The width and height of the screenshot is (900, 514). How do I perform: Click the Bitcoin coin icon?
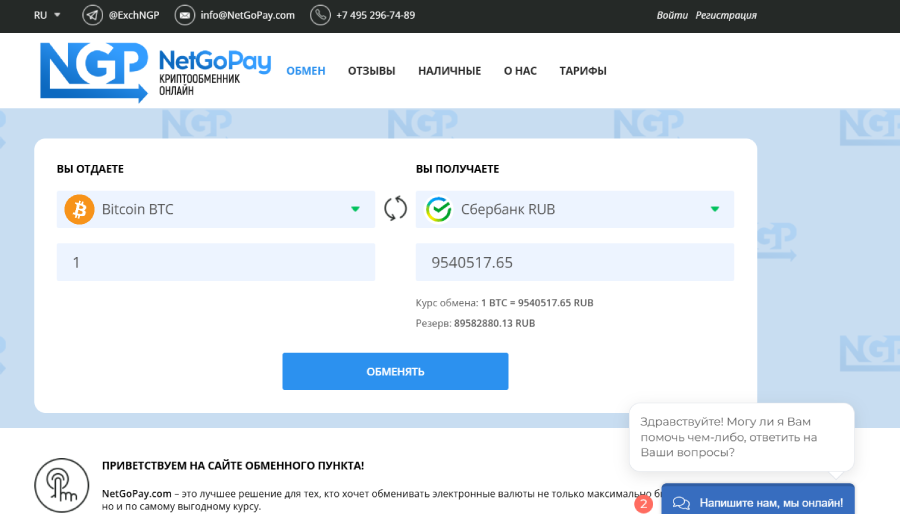79,209
